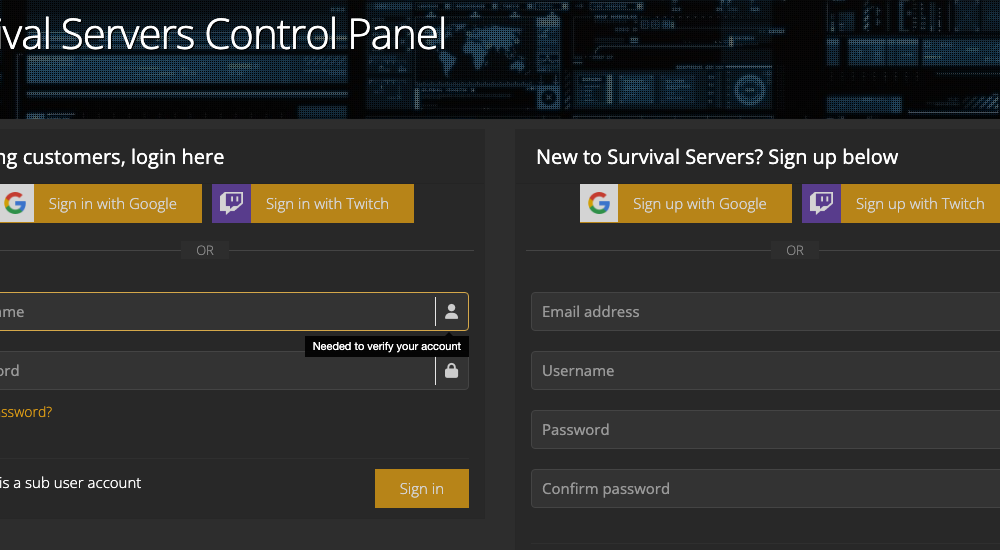Click the Username sign-up field
The image size is (1000, 550).
765,371
